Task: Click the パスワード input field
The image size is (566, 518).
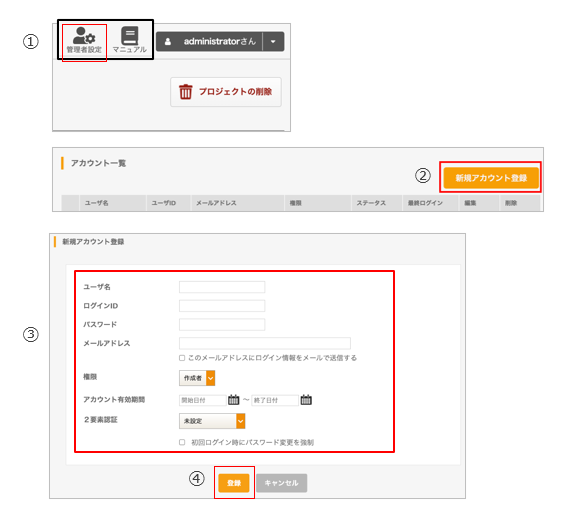Action: pyautogui.click(x=222, y=325)
